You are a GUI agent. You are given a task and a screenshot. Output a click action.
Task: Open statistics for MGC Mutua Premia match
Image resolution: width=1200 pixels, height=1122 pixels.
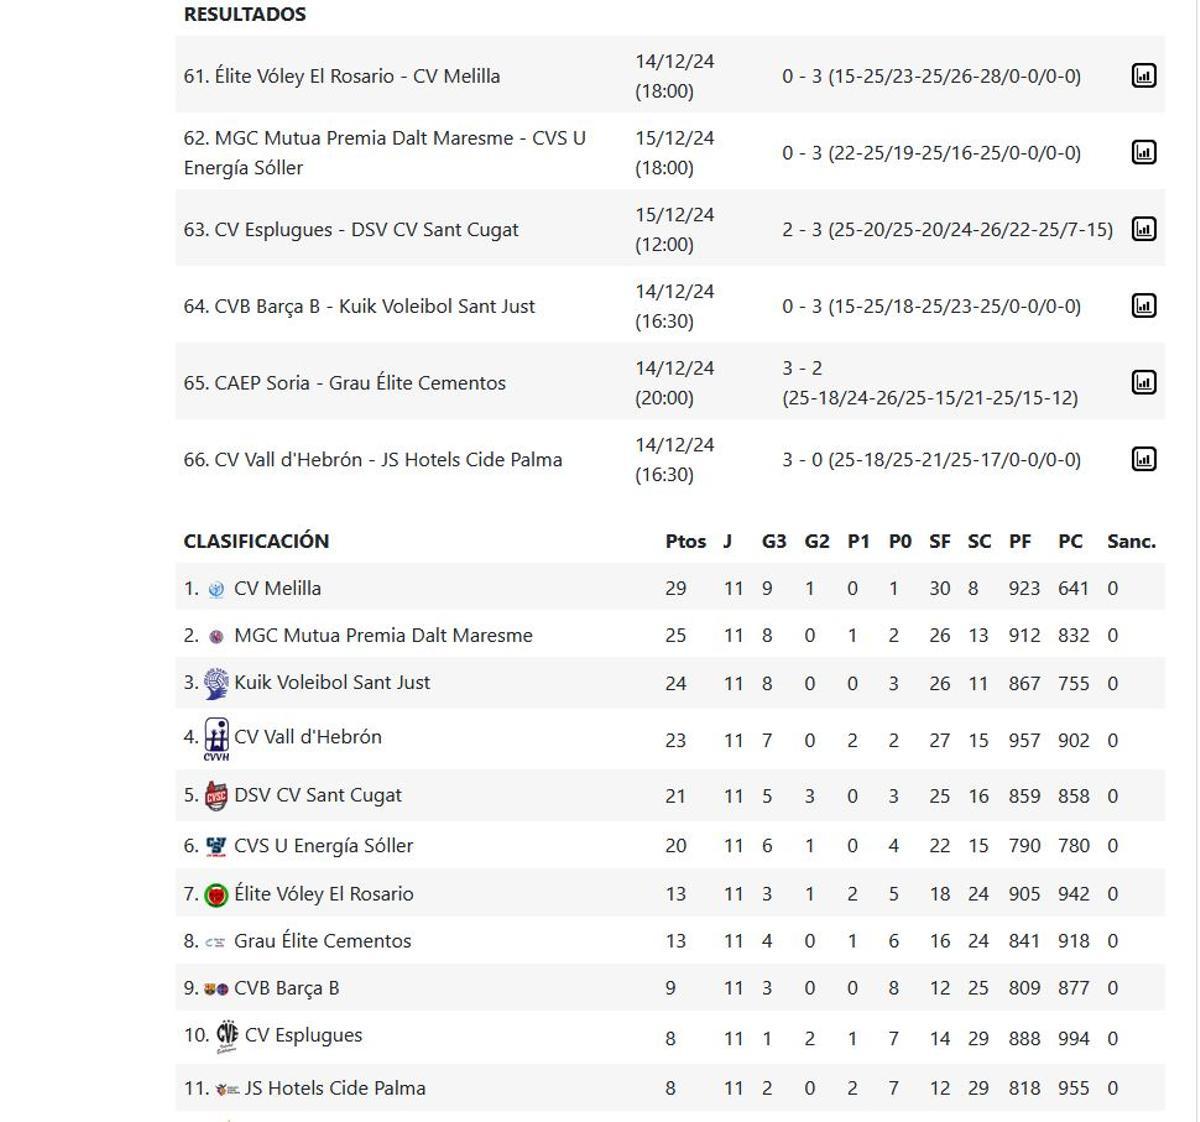(1143, 152)
